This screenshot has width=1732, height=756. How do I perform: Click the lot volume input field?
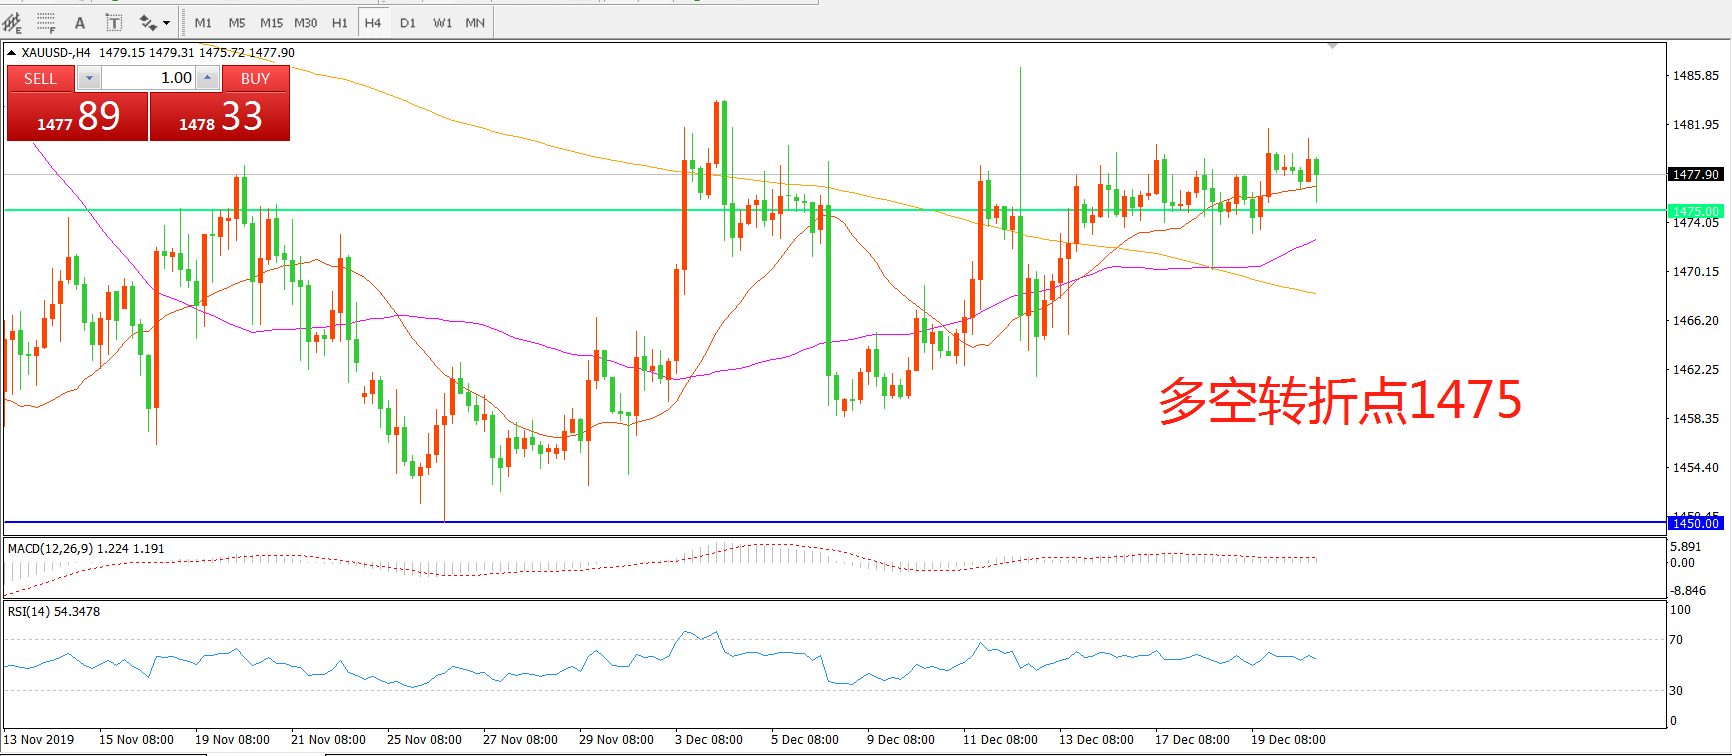[x=148, y=78]
